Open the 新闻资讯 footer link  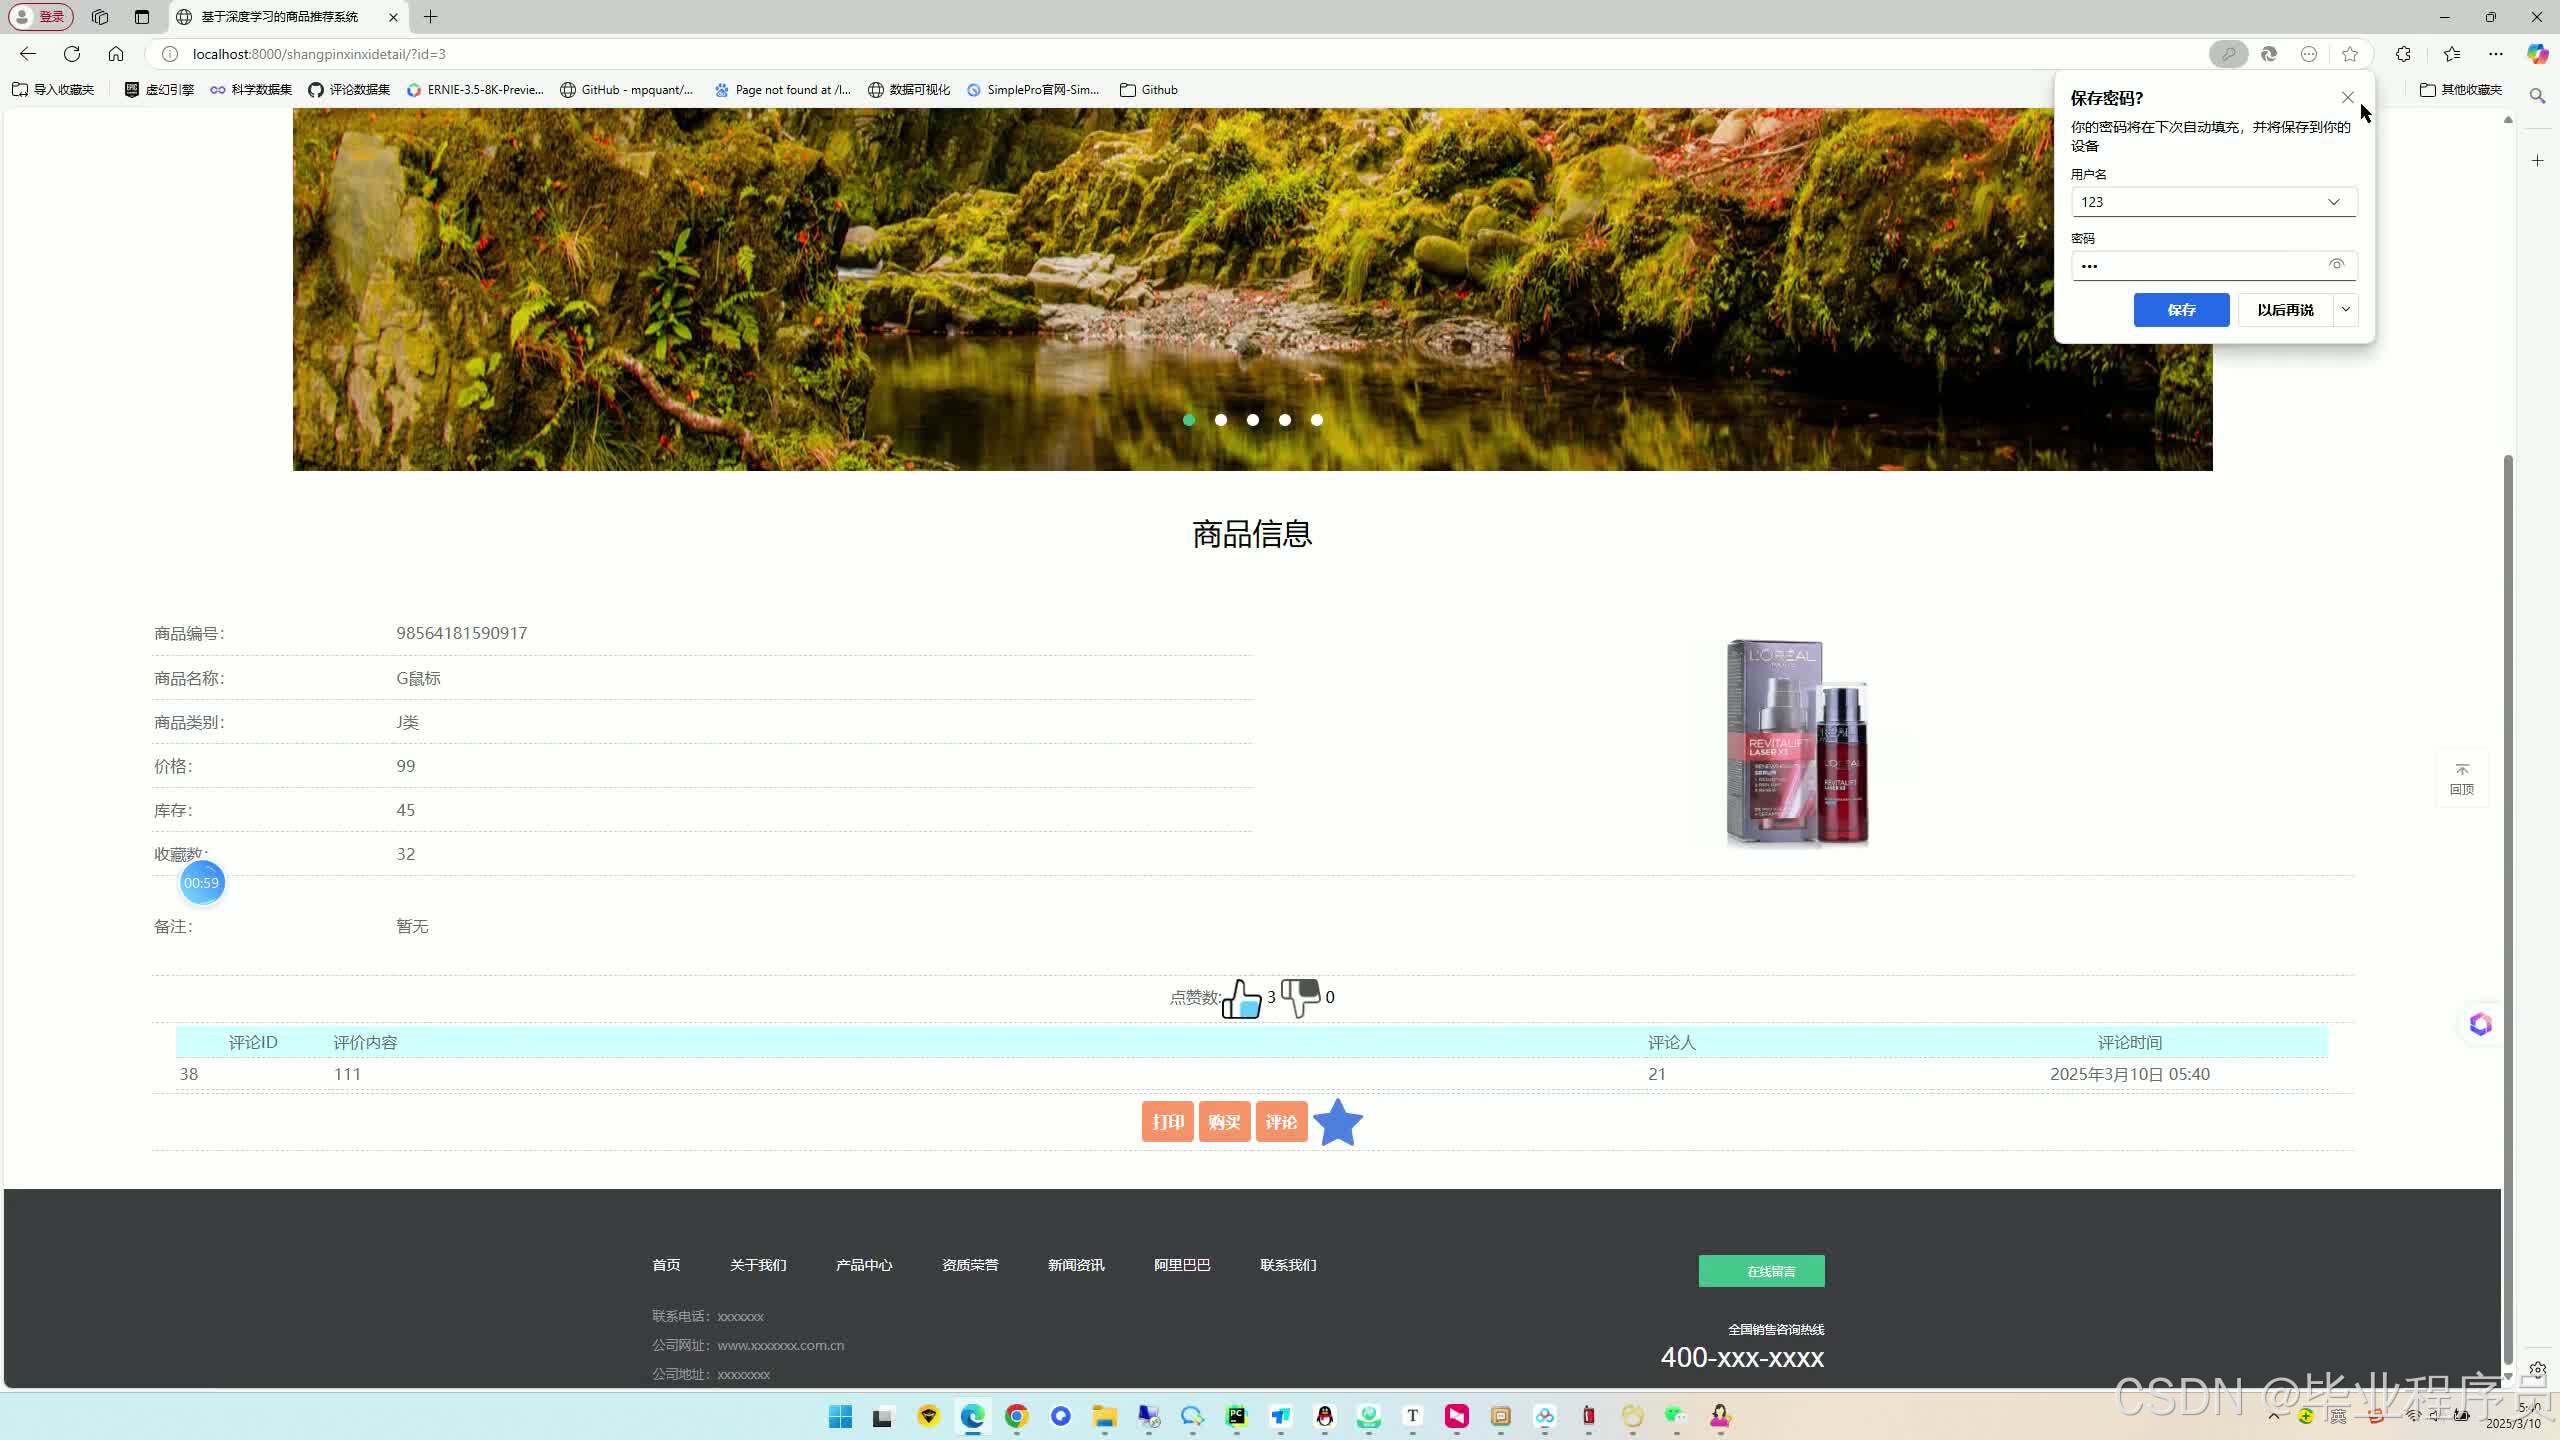pyautogui.click(x=1076, y=1265)
